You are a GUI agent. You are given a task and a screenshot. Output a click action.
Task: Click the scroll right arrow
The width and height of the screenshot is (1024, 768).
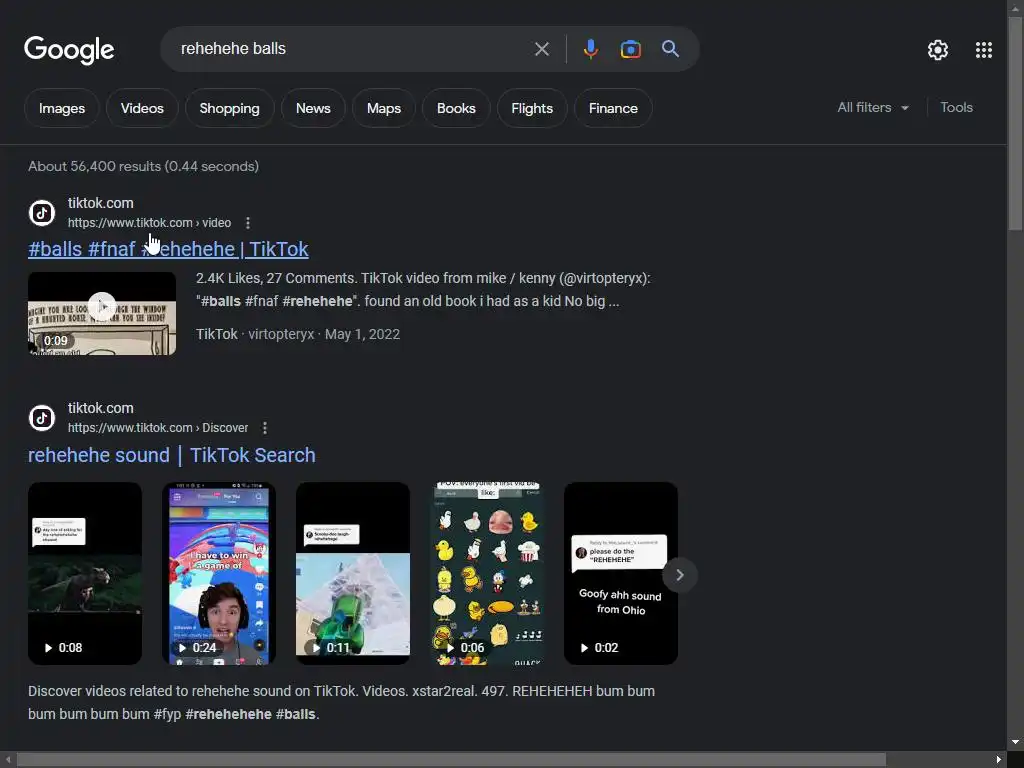[x=999, y=760]
